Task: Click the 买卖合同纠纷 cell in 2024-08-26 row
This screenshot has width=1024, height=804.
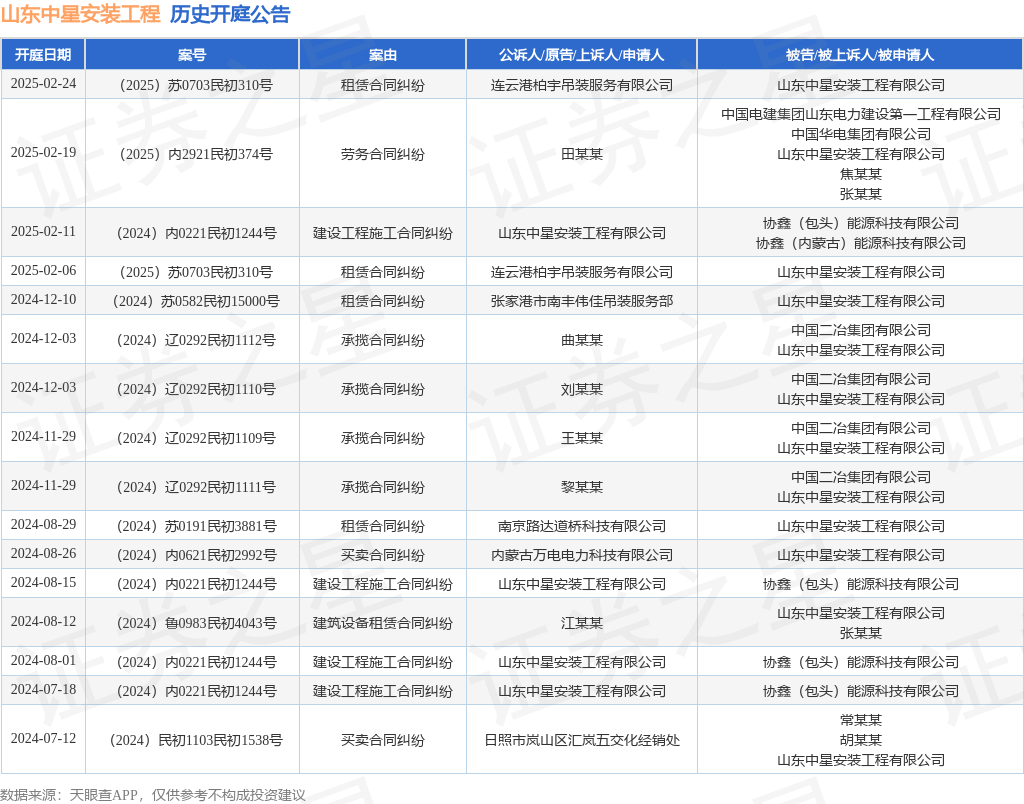Action: click(383, 555)
